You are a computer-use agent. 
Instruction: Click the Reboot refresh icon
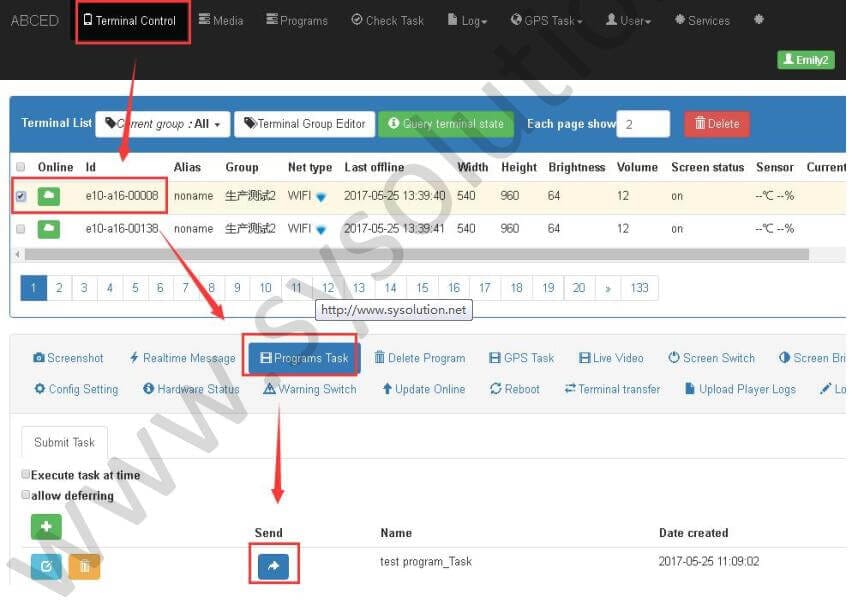click(514, 389)
